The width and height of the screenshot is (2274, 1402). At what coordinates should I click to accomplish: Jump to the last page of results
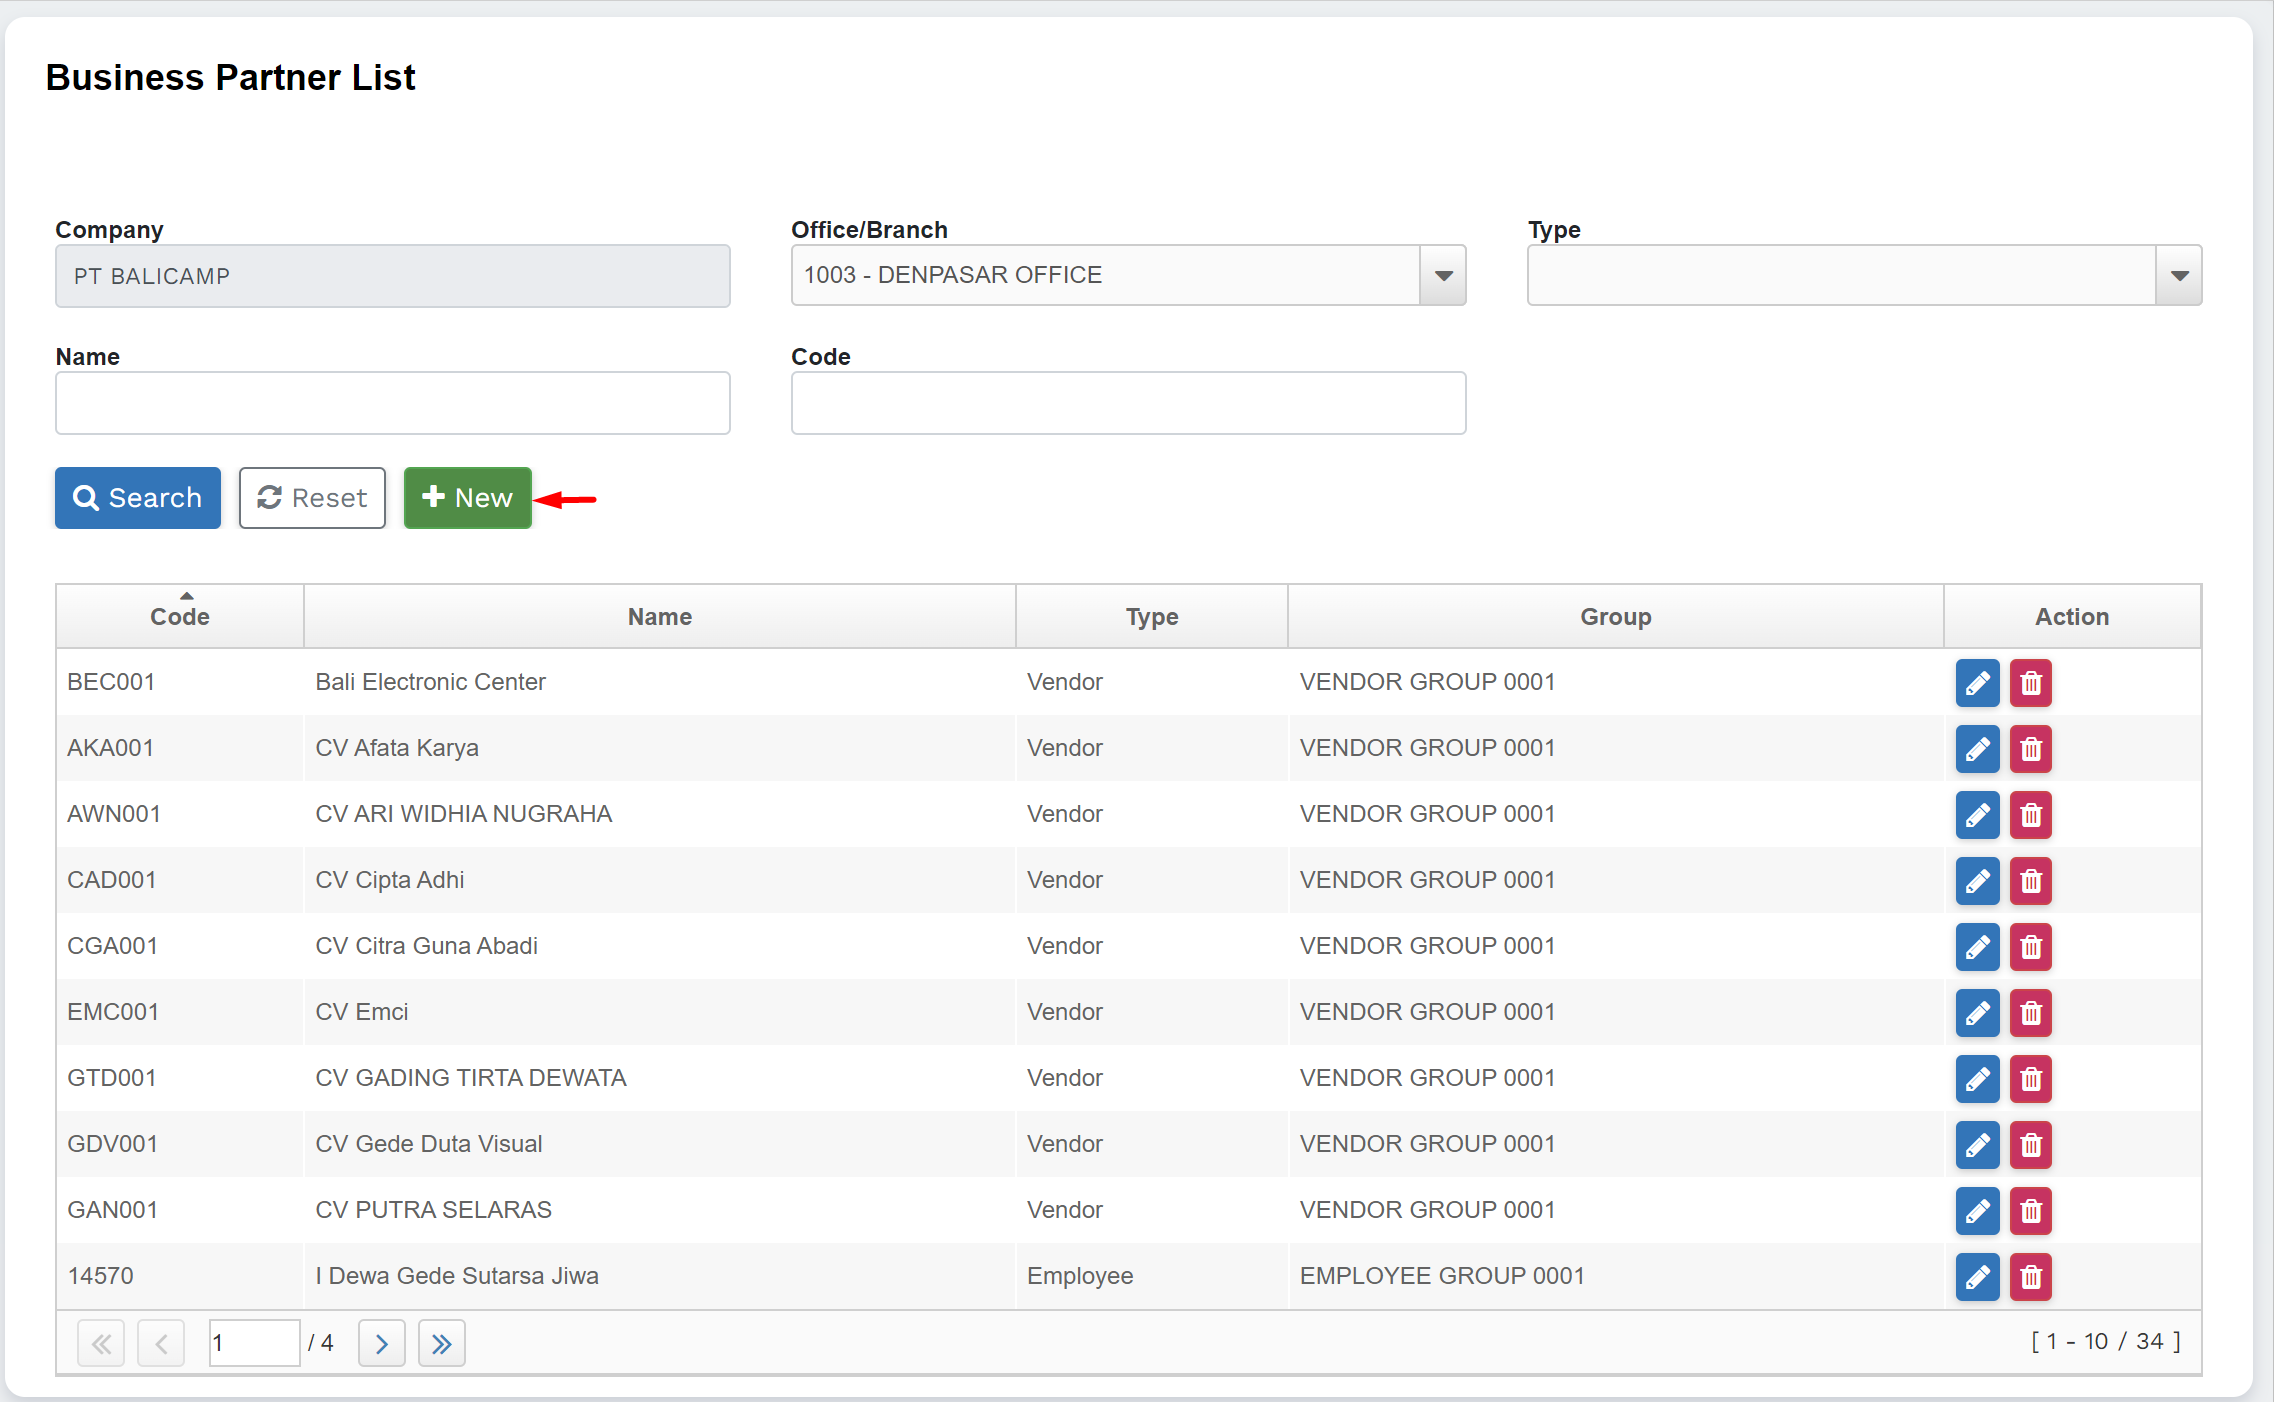pyautogui.click(x=441, y=1343)
